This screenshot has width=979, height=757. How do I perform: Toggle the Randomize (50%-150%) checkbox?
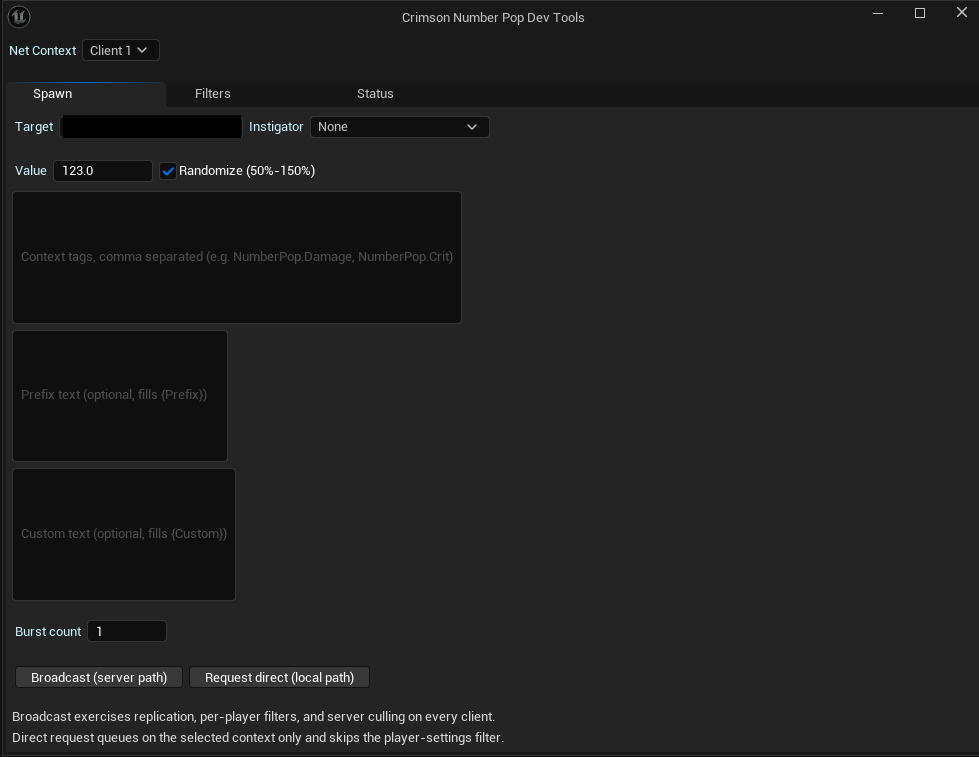(x=168, y=171)
